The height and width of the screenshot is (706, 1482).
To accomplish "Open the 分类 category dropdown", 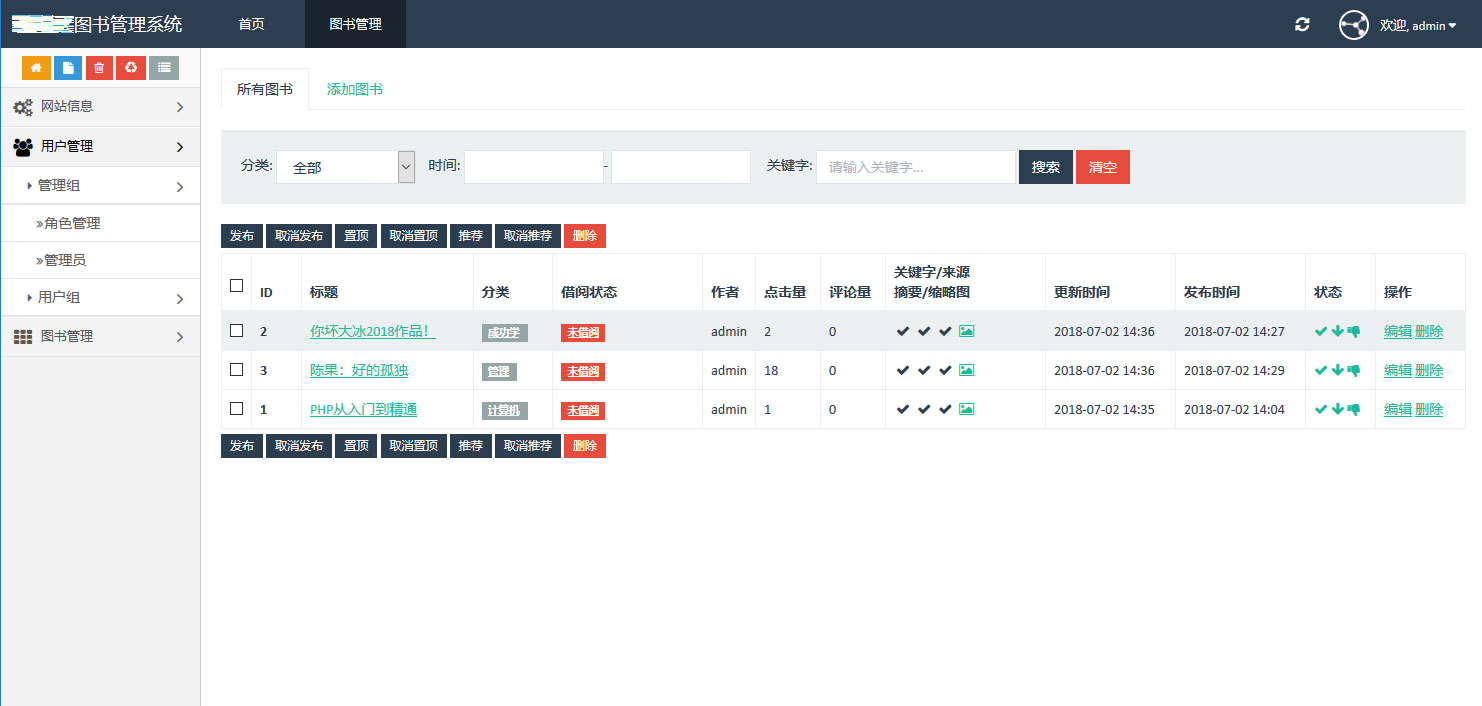I will coord(345,167).
